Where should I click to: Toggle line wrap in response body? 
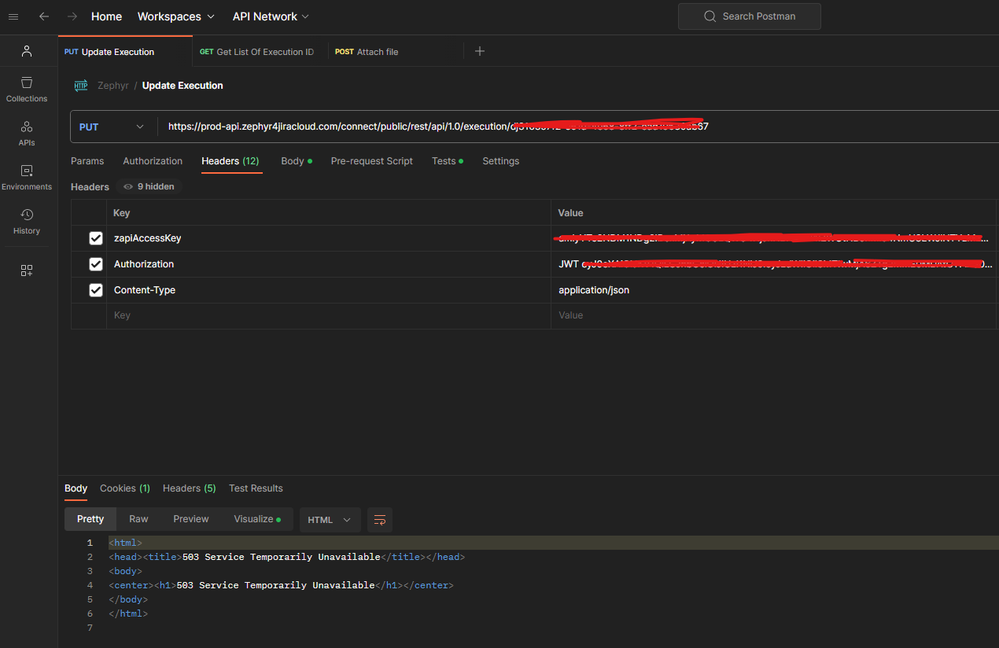click(380, 520)
